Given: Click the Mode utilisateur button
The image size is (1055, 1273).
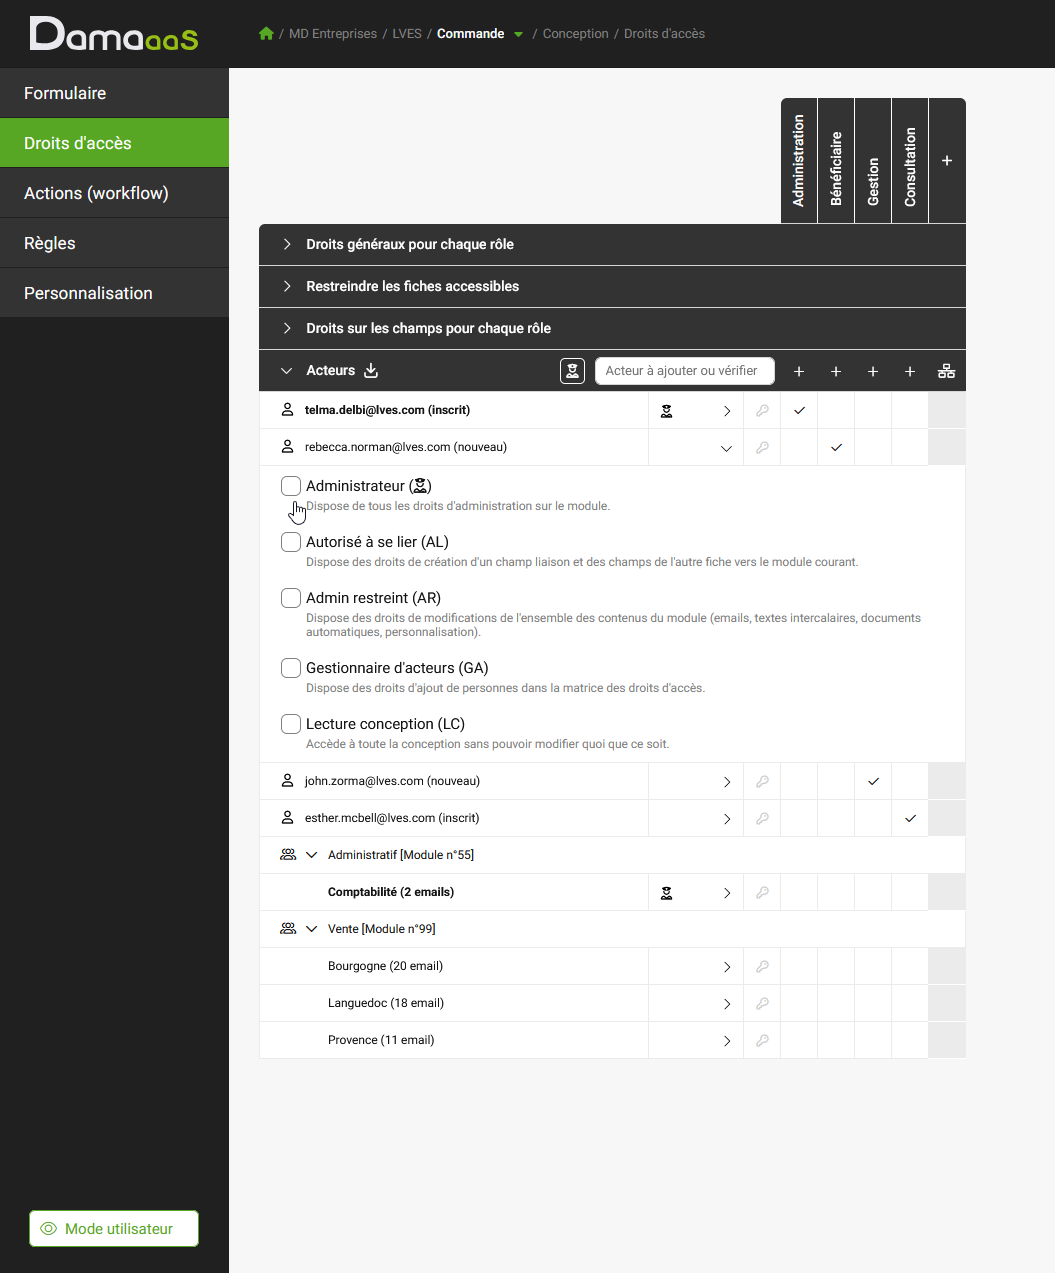Looking at the screenshot, I should click(114, 1229).
